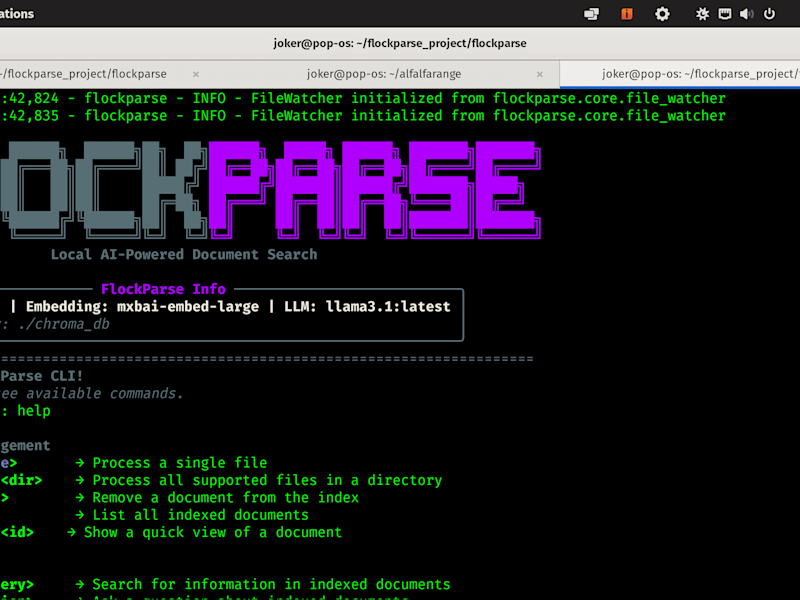Click the typed 'help' command
800x600 pixels.
pyautogui.click(x=34, y=411)
